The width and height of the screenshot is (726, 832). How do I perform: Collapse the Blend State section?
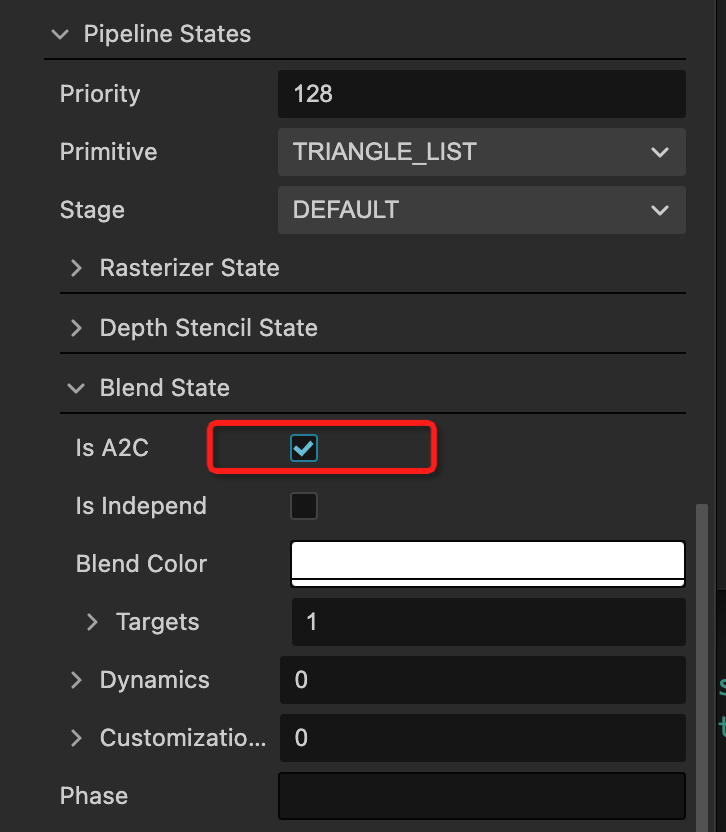pyautogui.click(x=76, y=389)
